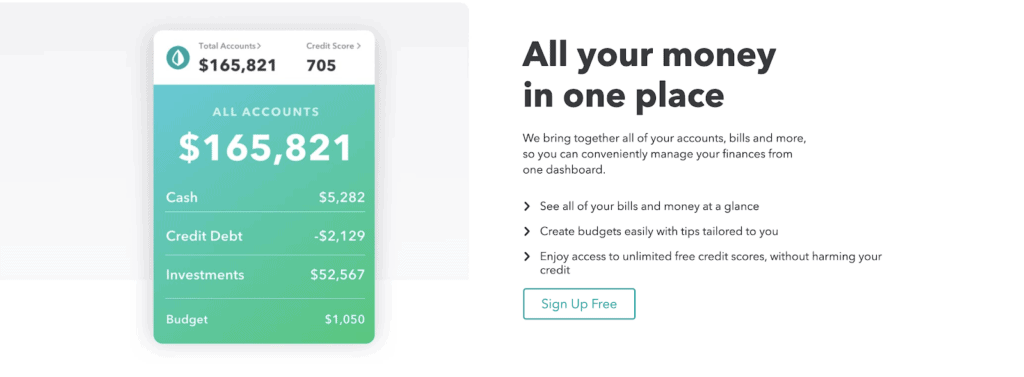The width and height of the screenshot is (1024, 377).
Task: Click the Sign Up Free button
Action: 579,304
